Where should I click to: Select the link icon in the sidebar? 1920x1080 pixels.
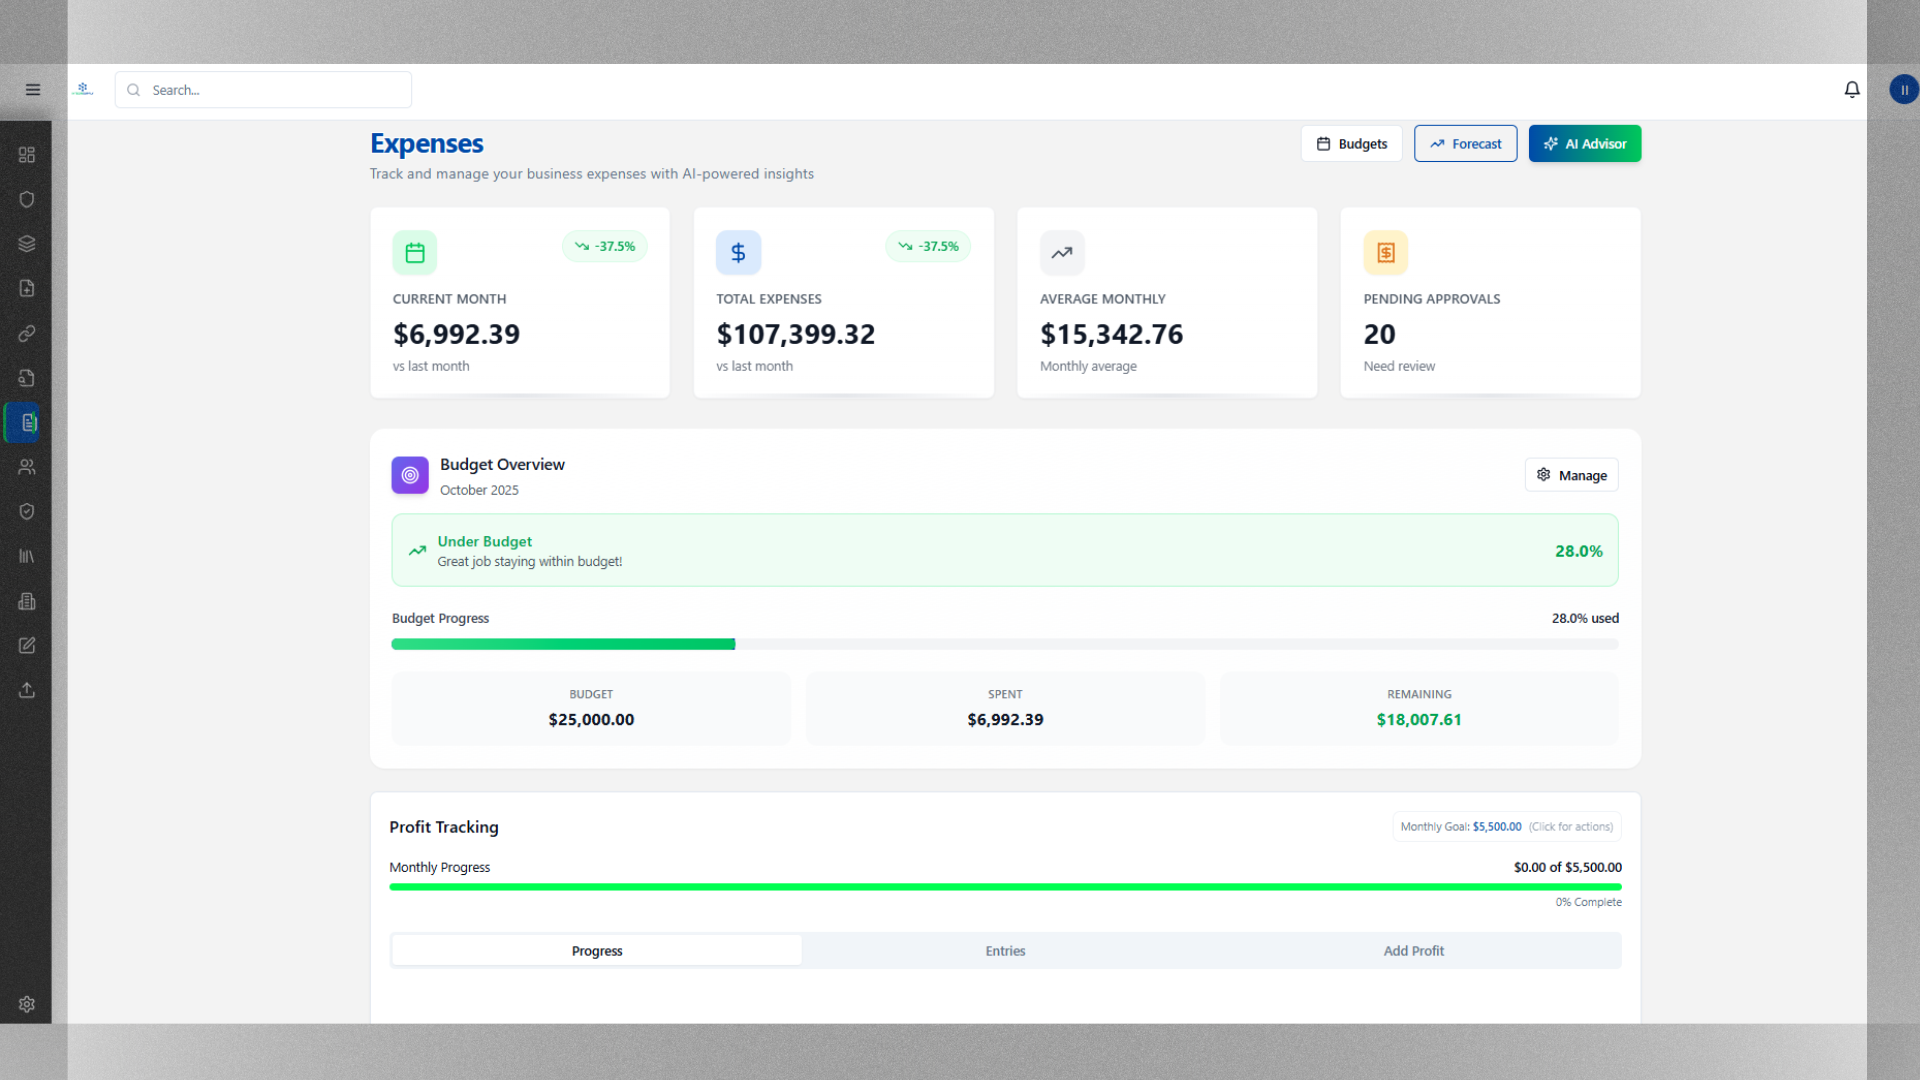click(x=27, y=334)
